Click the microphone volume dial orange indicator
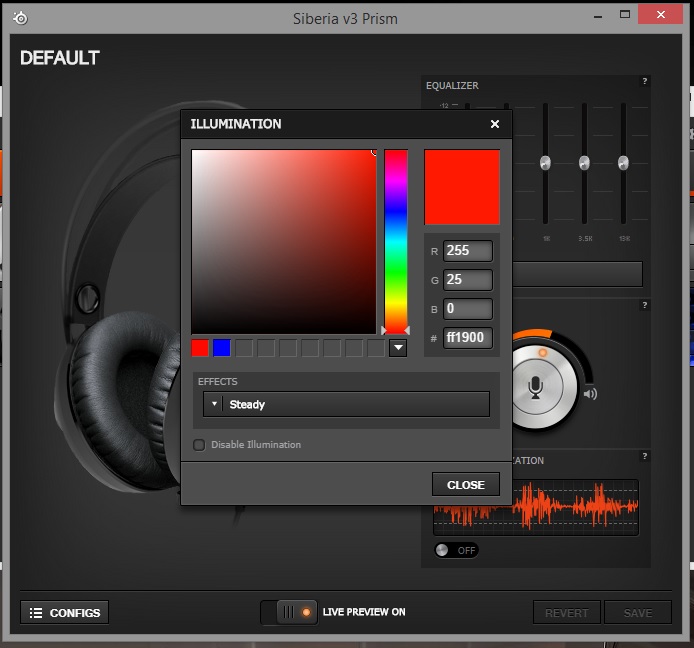 click(543, 353)
